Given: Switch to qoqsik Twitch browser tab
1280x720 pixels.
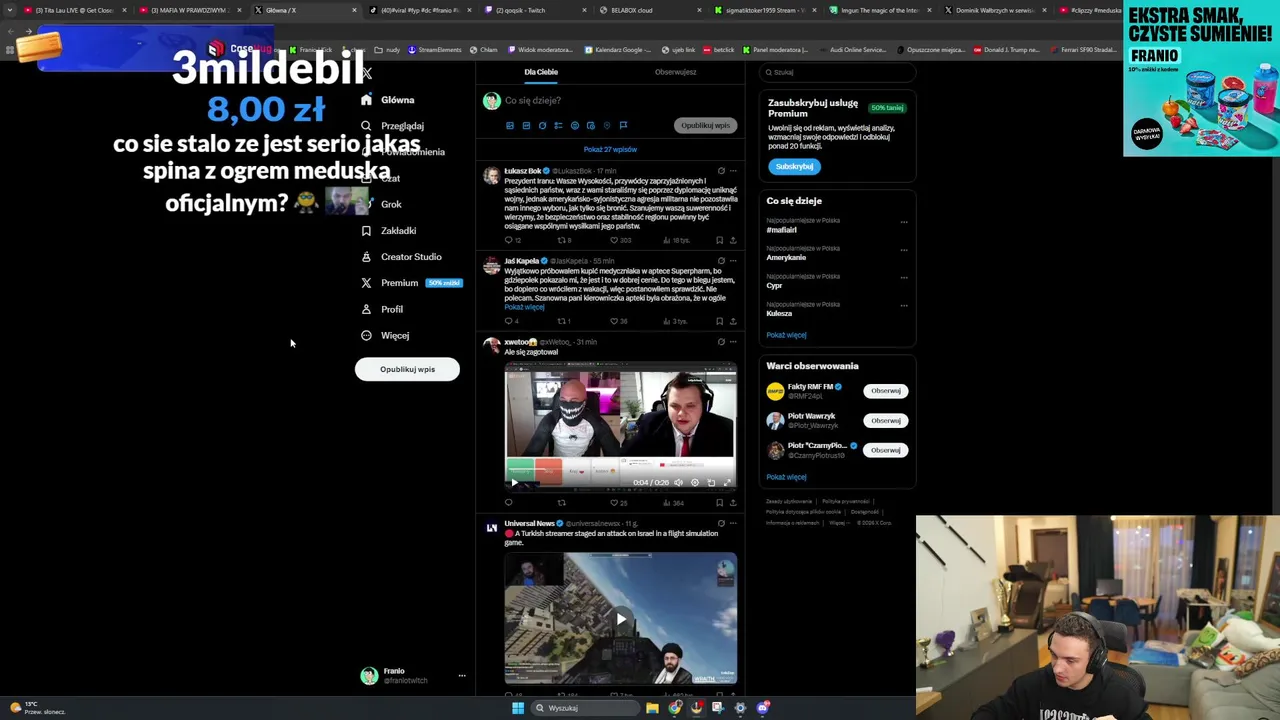Looking at the screenshot, I should tap(526, 10).
